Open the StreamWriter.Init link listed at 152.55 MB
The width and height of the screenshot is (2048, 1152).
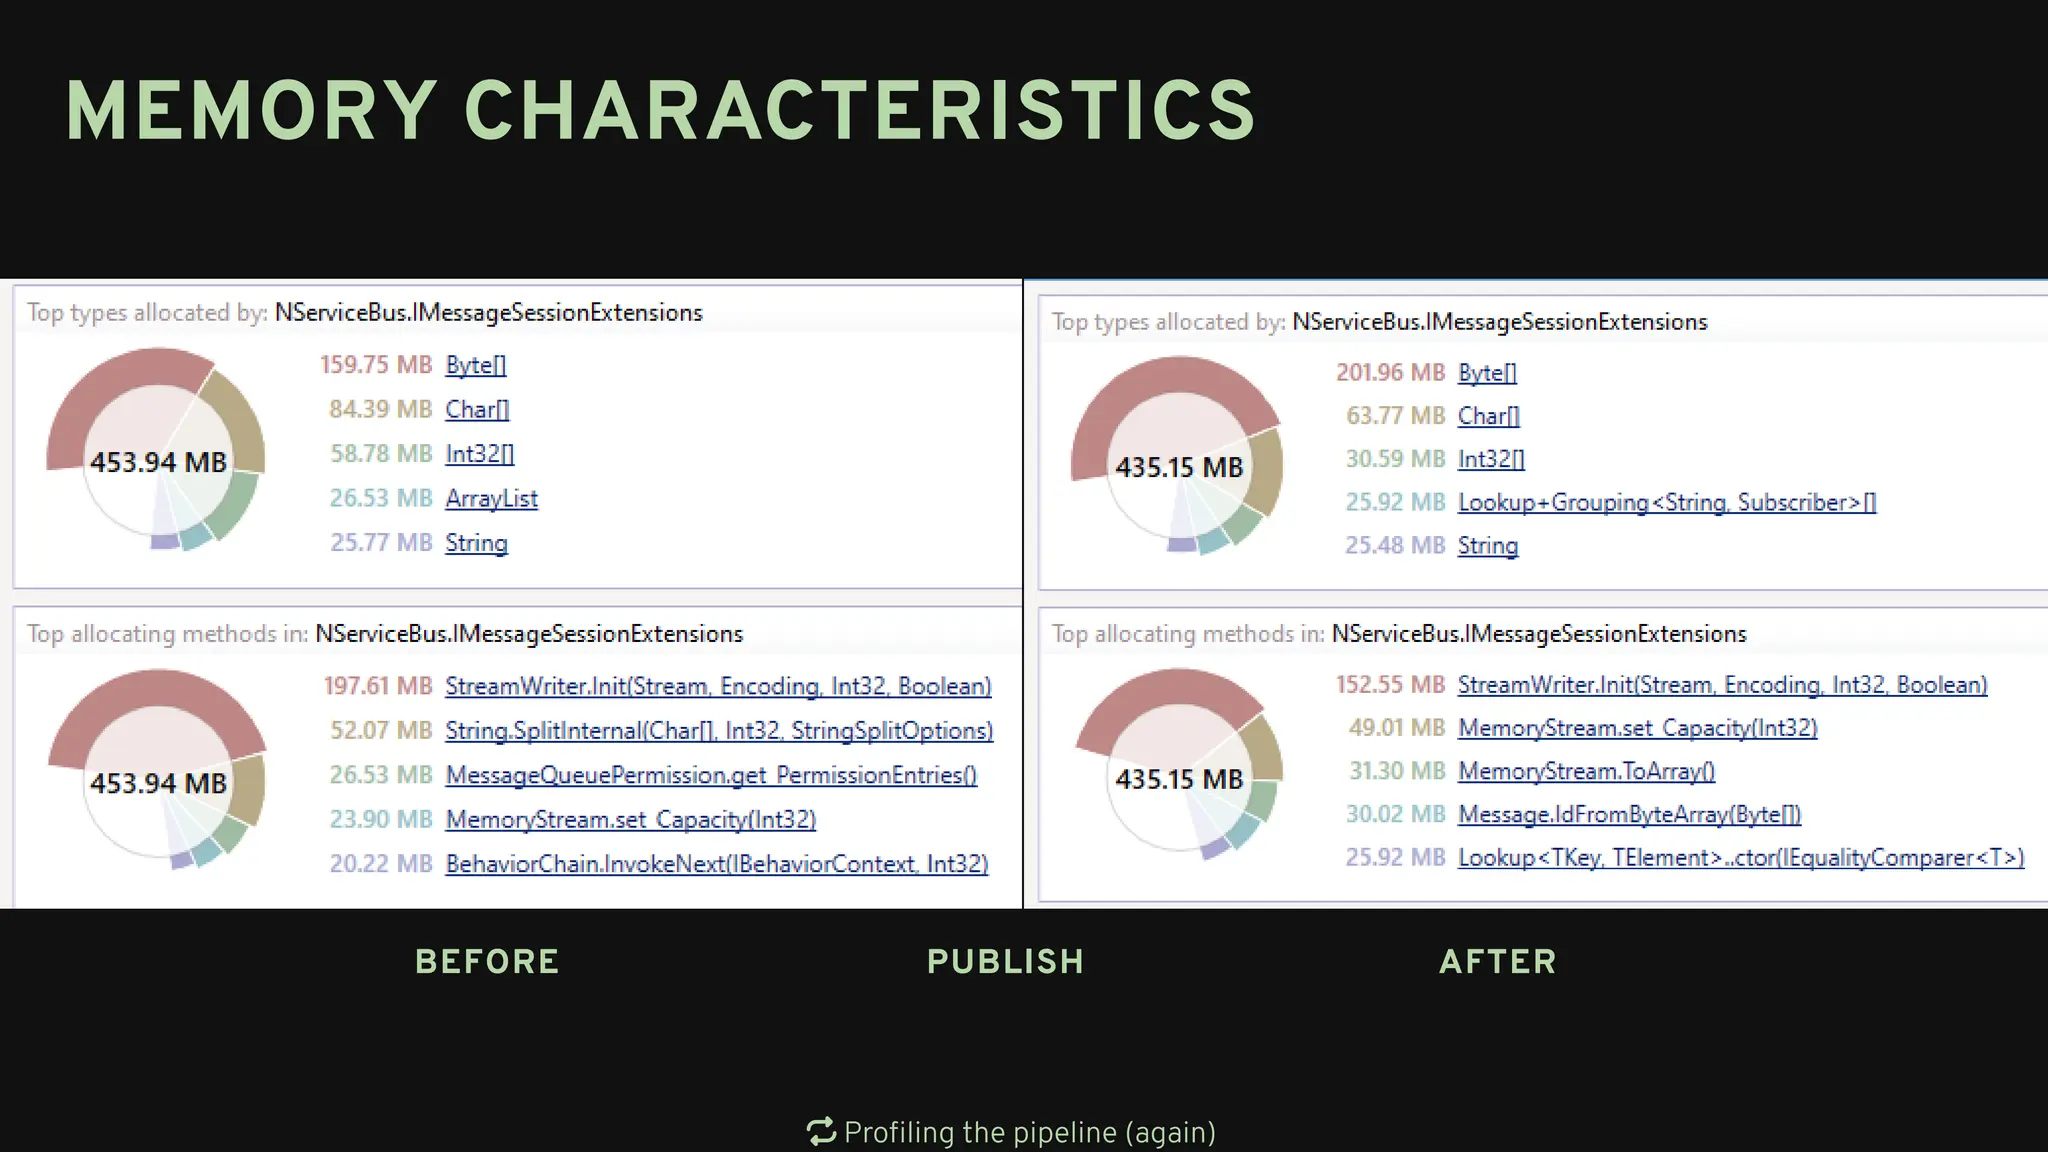tap(1723, 685)
